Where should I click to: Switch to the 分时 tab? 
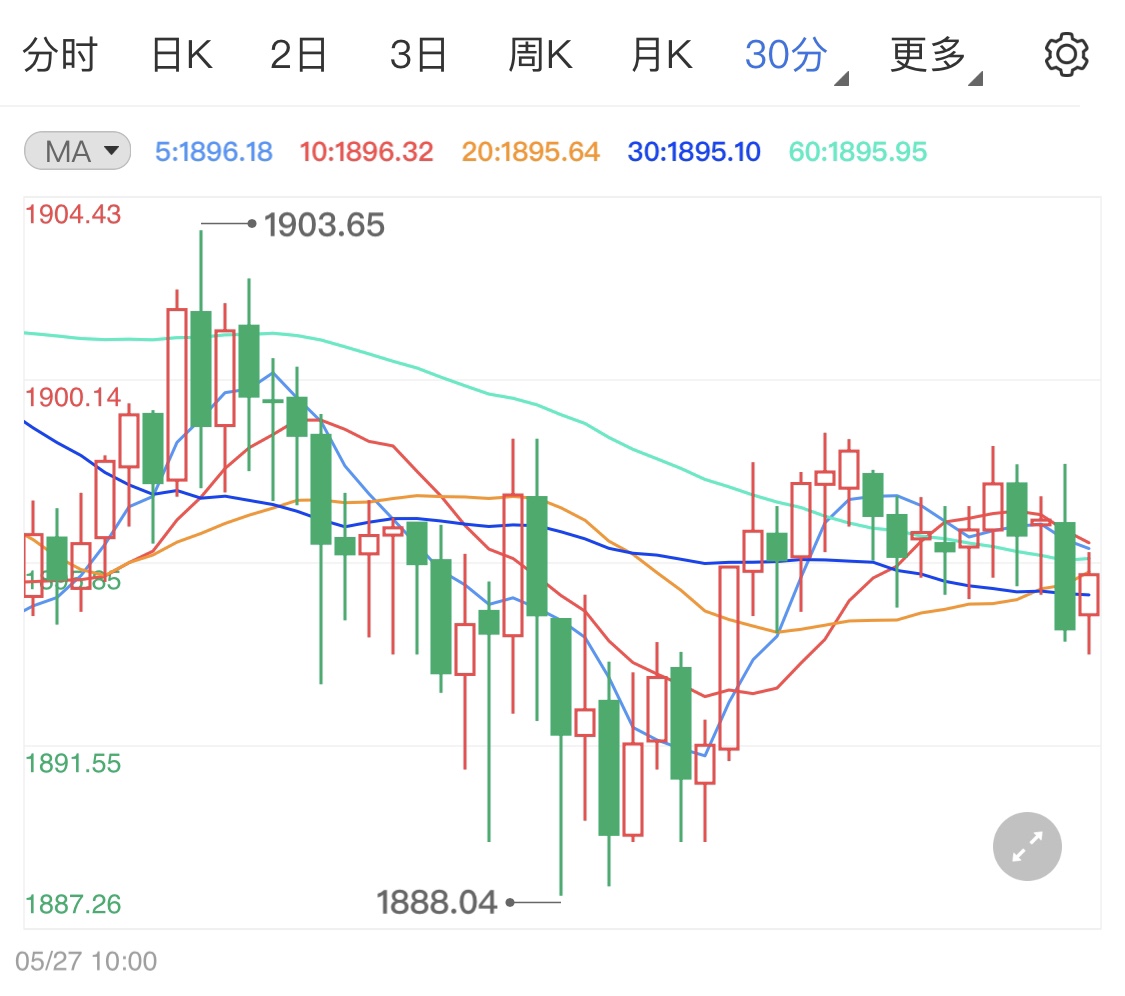click(60, 55)
